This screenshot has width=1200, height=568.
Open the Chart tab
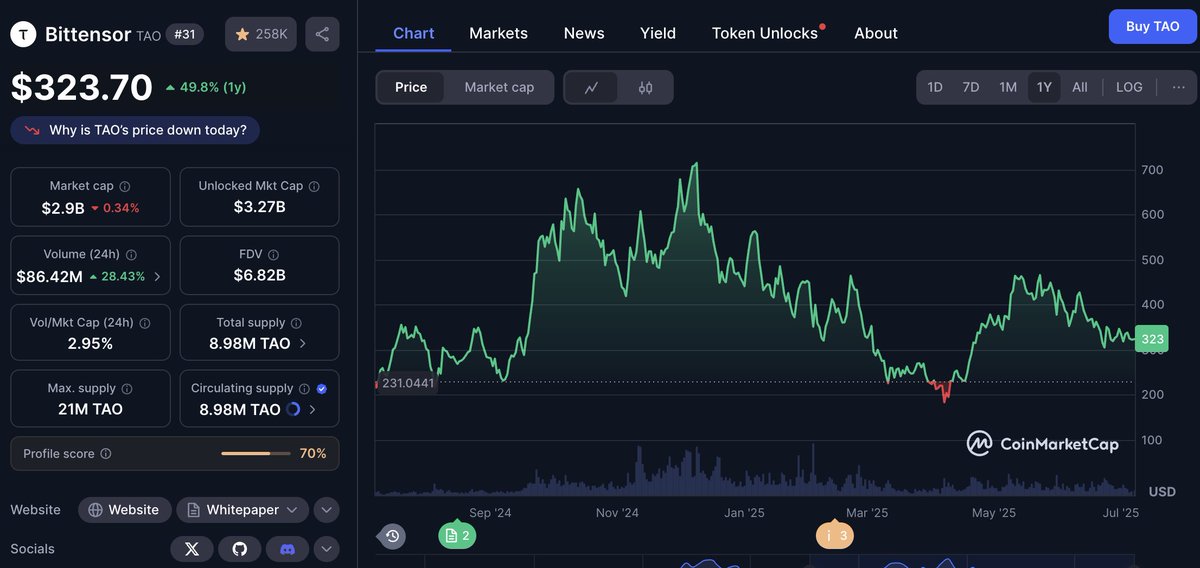pos(414,33)
